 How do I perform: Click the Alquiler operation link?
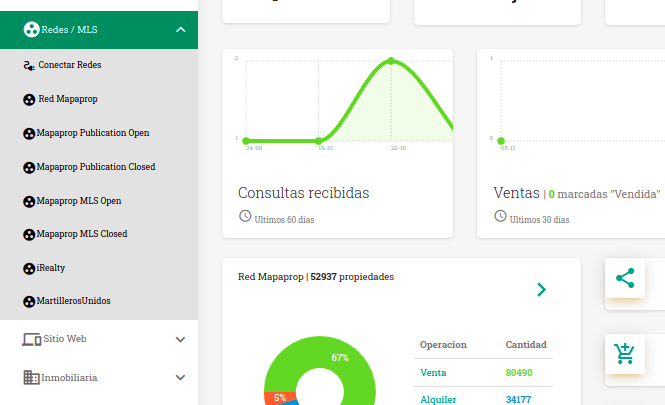(438, 399)
